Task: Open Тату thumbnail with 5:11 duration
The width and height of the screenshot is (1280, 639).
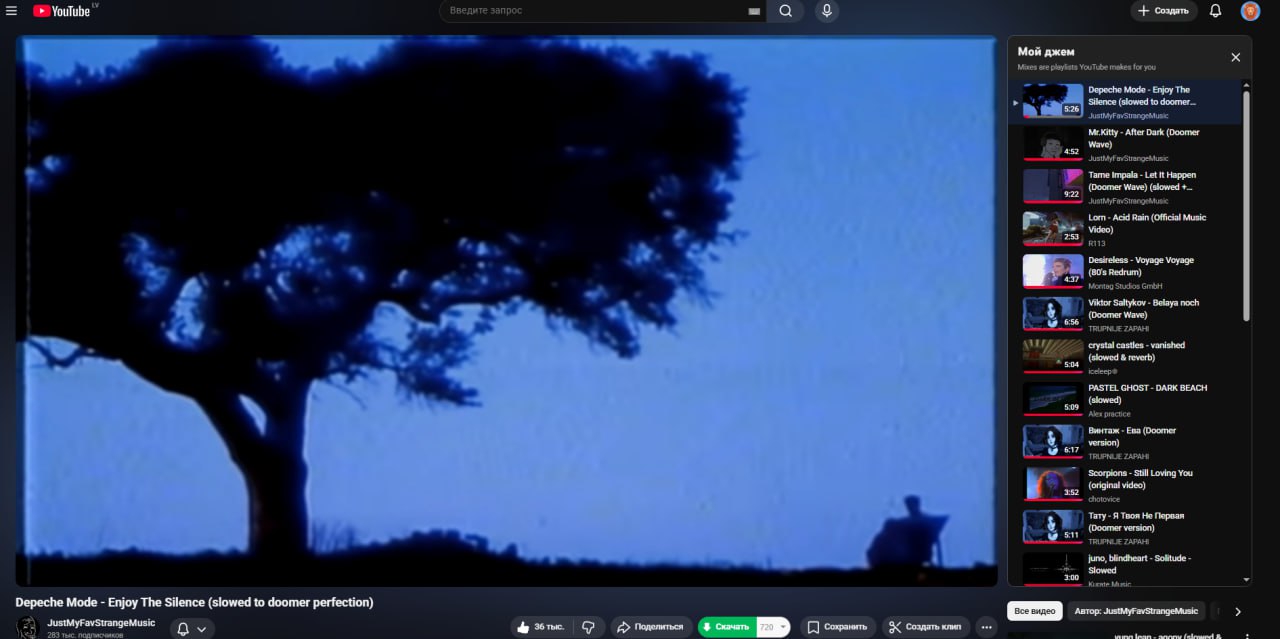Action: click(1052, 527)
